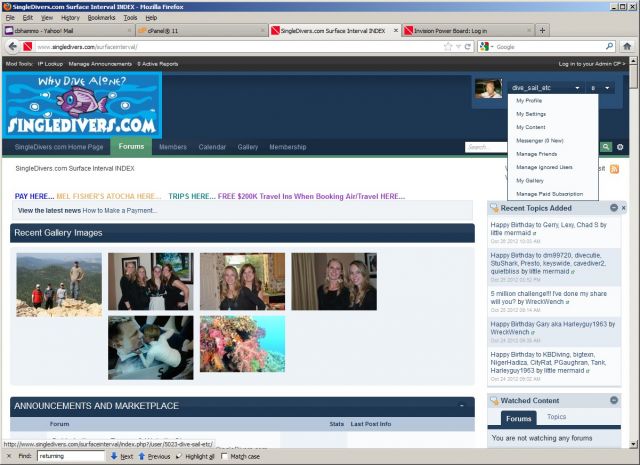The height and width of the screenshot is (465, 640).
Task: Open the Membership navigation tab
Action: point(288,147)
